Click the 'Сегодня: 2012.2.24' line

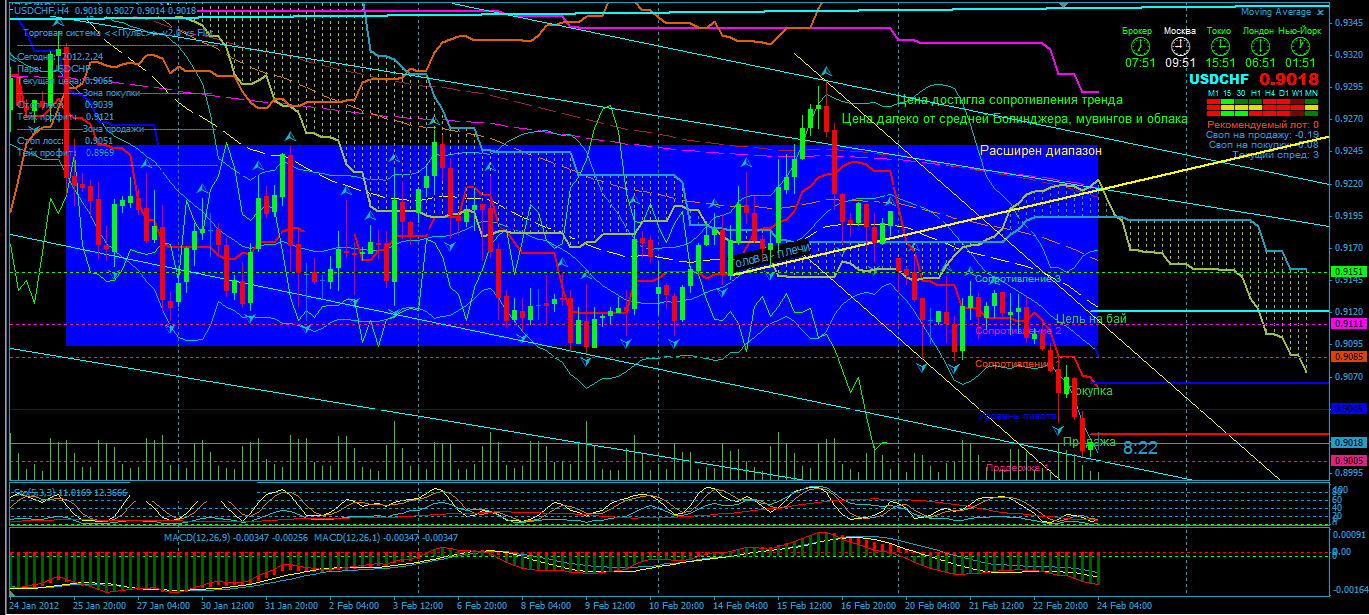[60, 57]
